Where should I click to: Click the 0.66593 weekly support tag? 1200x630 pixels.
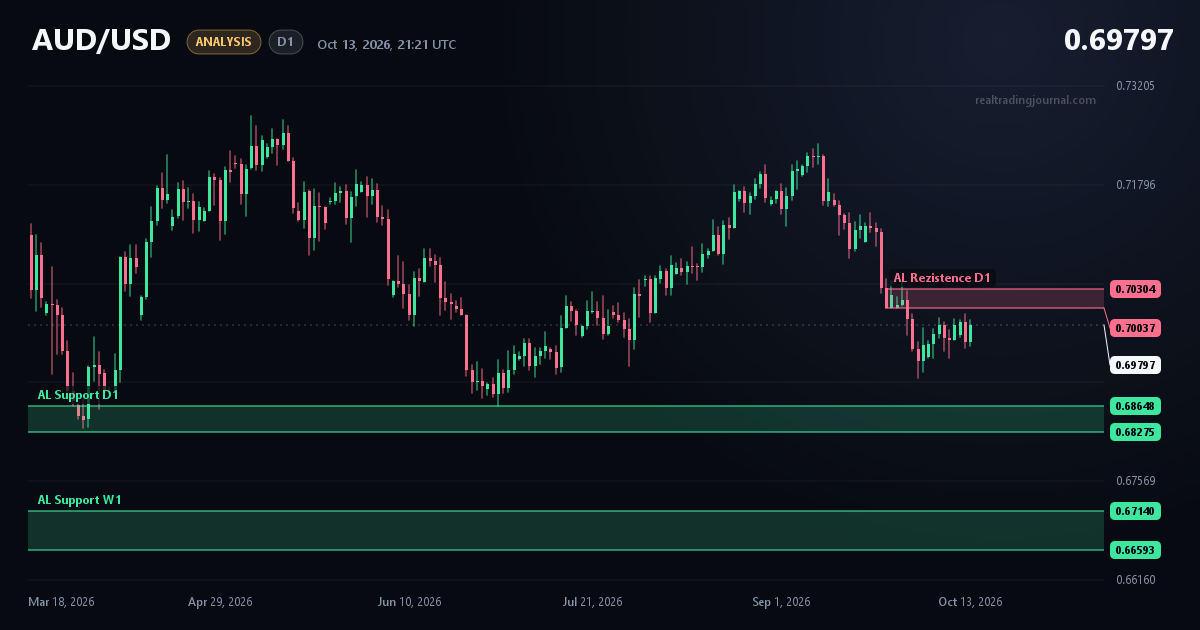pos(1136,550)
